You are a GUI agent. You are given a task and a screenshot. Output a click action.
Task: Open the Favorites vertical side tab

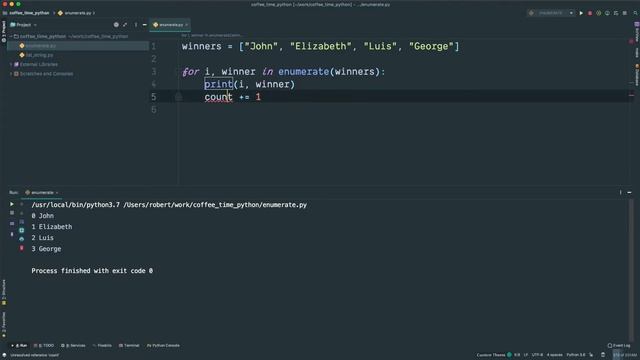click(4, 324)
